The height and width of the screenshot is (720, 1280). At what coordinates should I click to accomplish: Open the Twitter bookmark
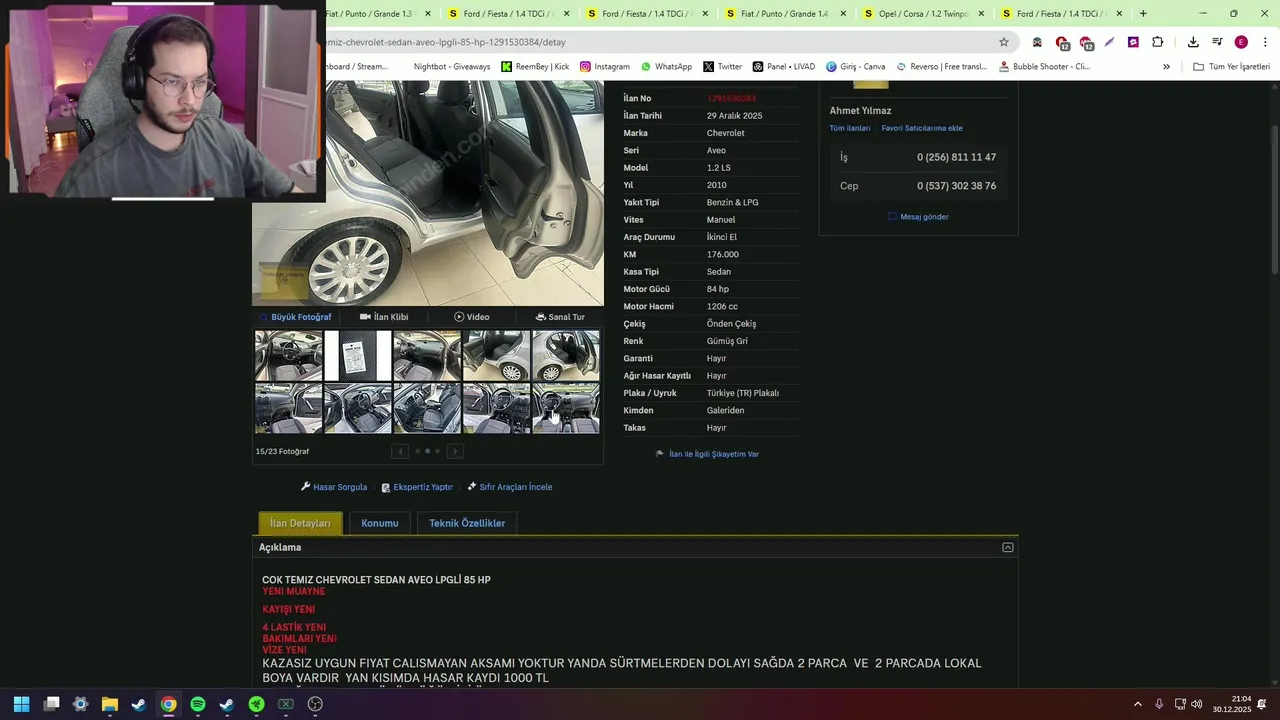722,66
